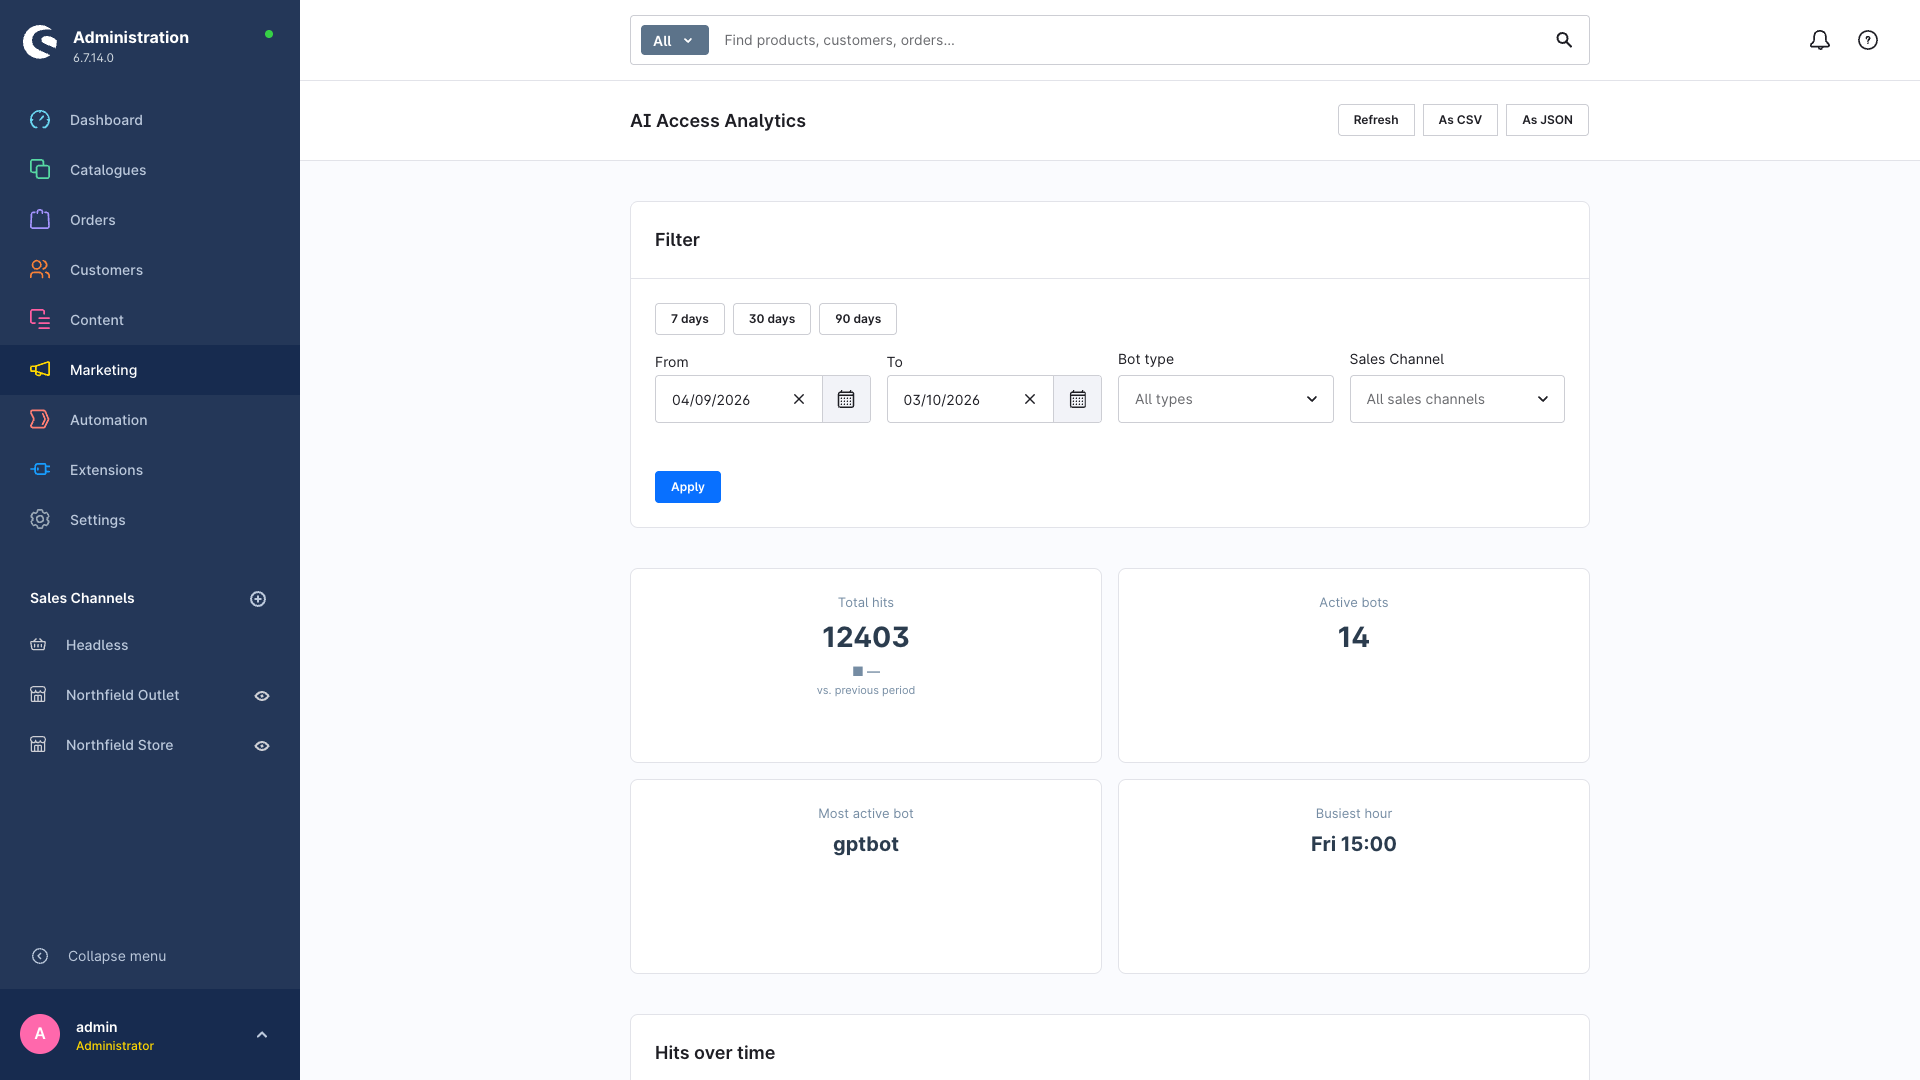1920x1080 pixels.
Task: Toggle Northfield Store storefront eye icon
Action: coord(262,746)
